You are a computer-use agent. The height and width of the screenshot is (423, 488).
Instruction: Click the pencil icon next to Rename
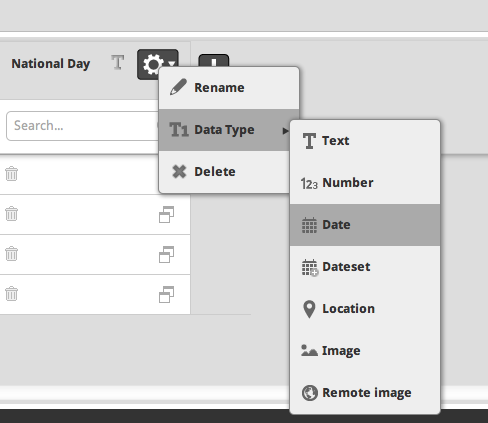(x=178, y=87)
